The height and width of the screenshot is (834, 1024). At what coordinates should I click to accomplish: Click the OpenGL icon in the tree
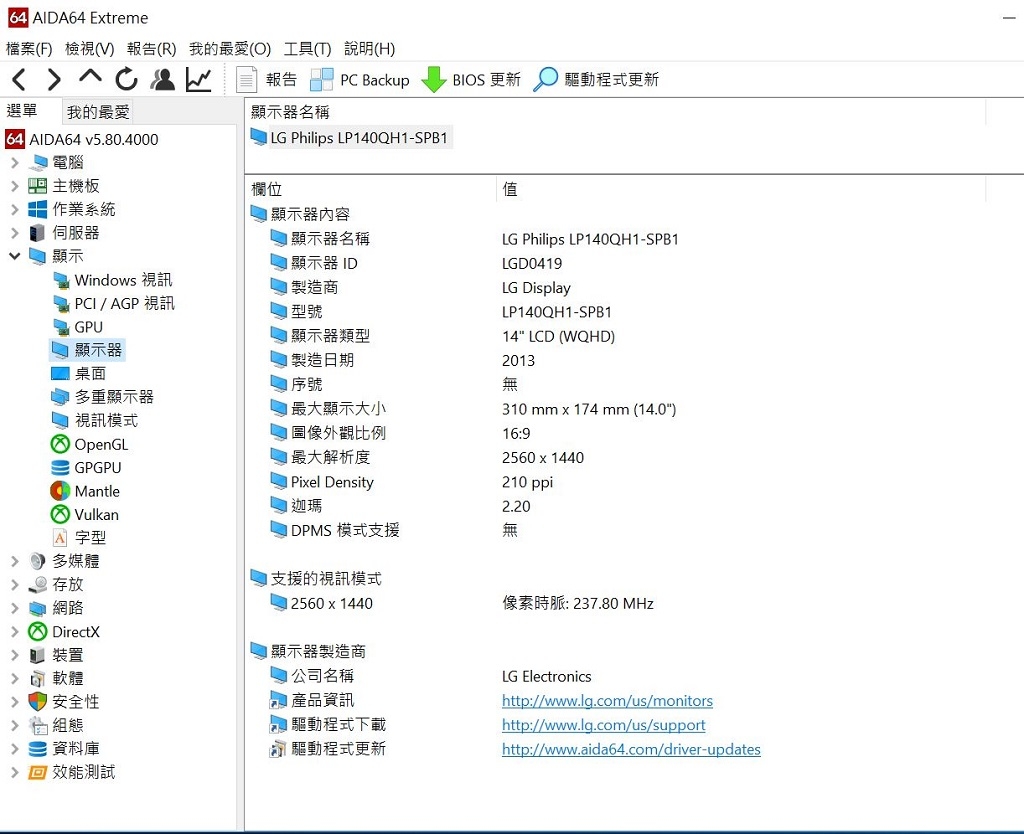point(60,444)
